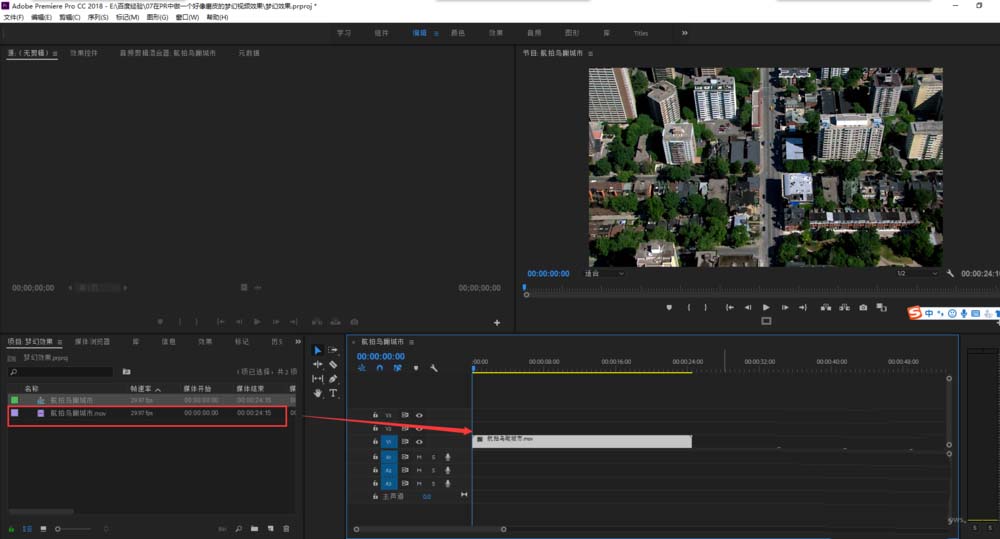
Task: Select the Razor tool in the tools panel
Action: click(333, 365)
